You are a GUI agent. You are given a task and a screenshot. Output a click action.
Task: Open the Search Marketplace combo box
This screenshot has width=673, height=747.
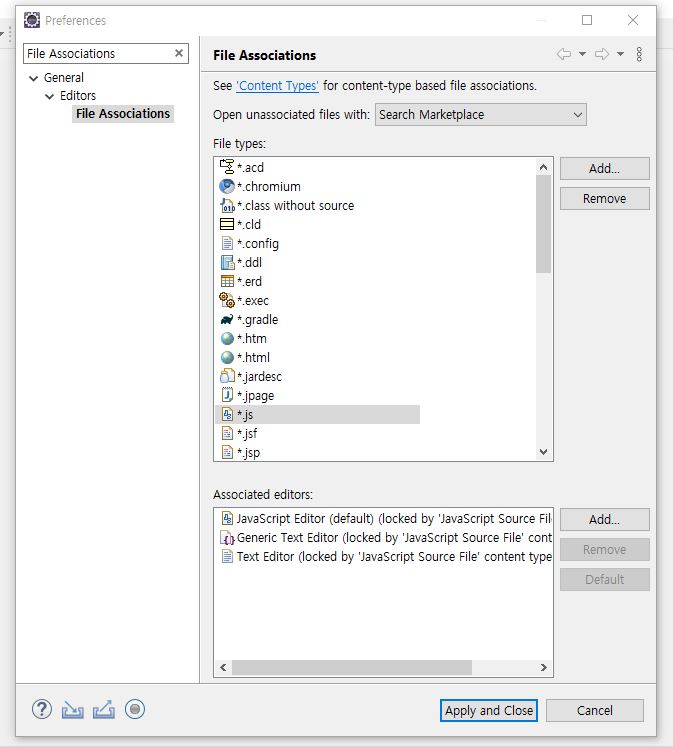pyautogui.click(x=481, y=115)
